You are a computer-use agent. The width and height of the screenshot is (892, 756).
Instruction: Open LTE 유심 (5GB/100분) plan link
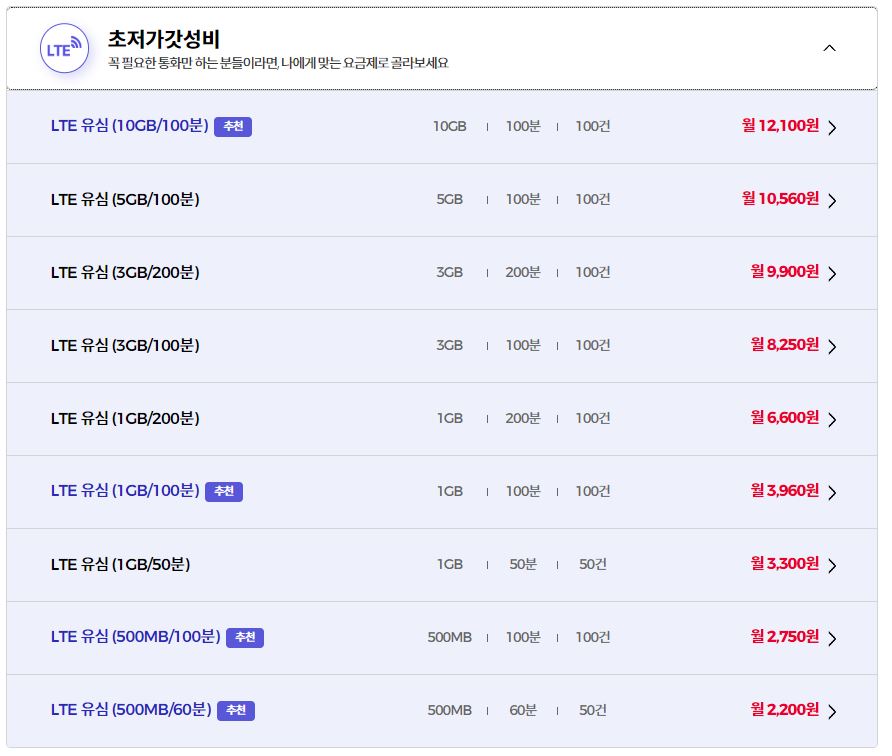(x=125, y=200)
